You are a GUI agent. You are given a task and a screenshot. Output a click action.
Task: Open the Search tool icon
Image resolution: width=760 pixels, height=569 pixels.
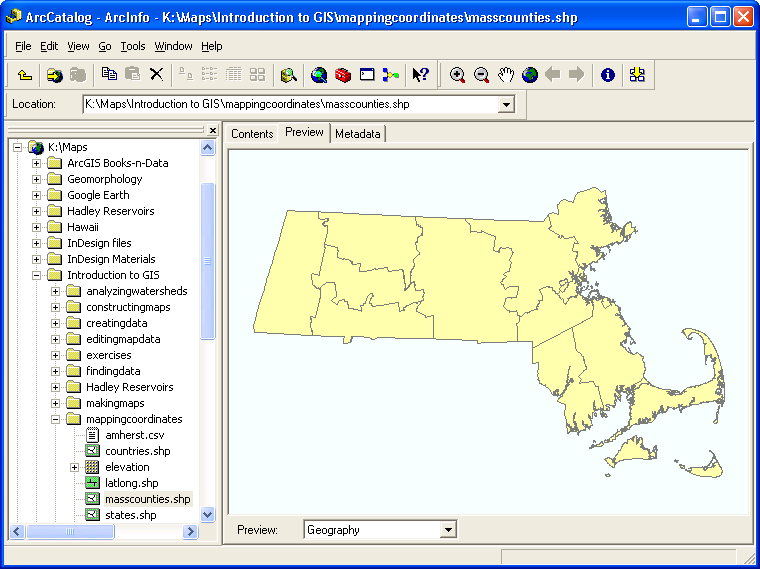289,75
